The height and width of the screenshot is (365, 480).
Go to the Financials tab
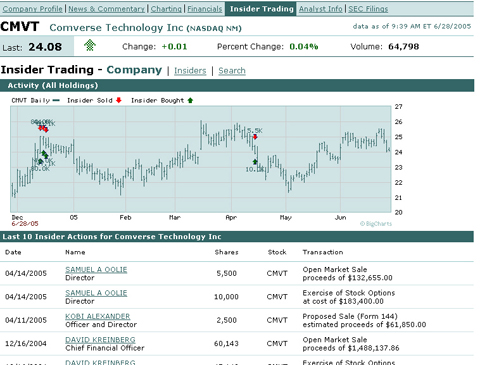pyautogui.click(x=204, y=9)
